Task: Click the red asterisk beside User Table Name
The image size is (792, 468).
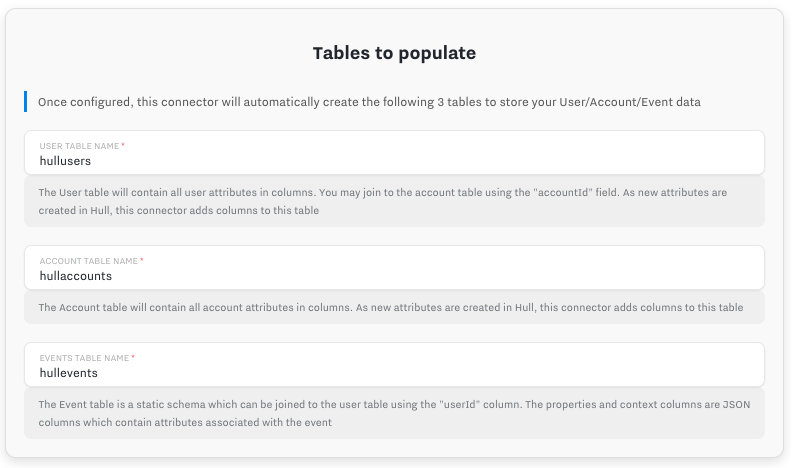Action: tap(123, 145)
